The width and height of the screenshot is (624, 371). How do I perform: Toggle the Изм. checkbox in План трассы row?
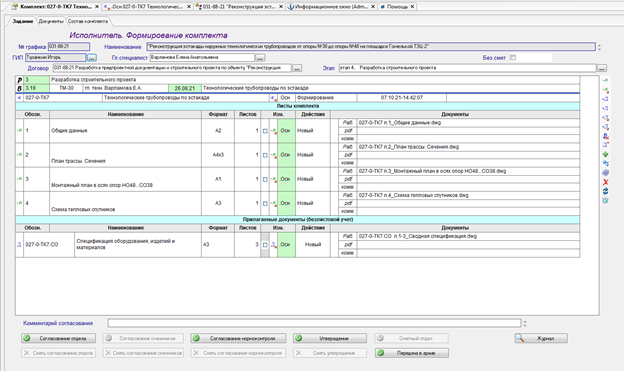click(265, 155)
